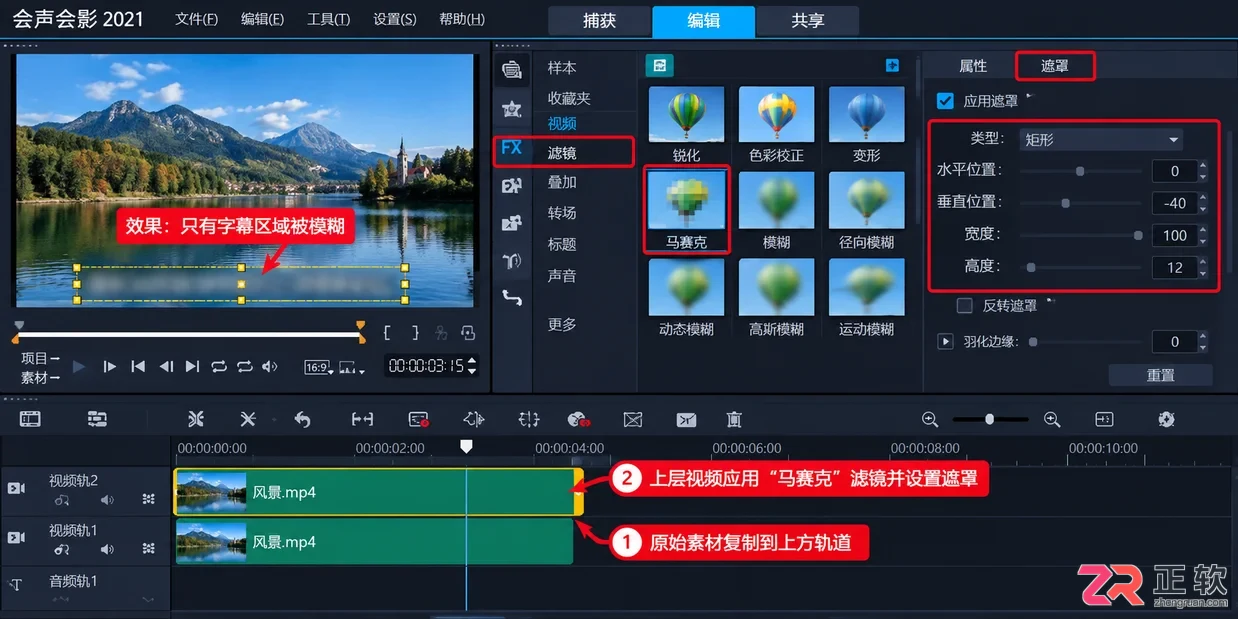Screen dimensions: 1238x619
Task: Zoom out the timeline with magnifier minus
Action: pyautogui.click(x=930, y=420)
